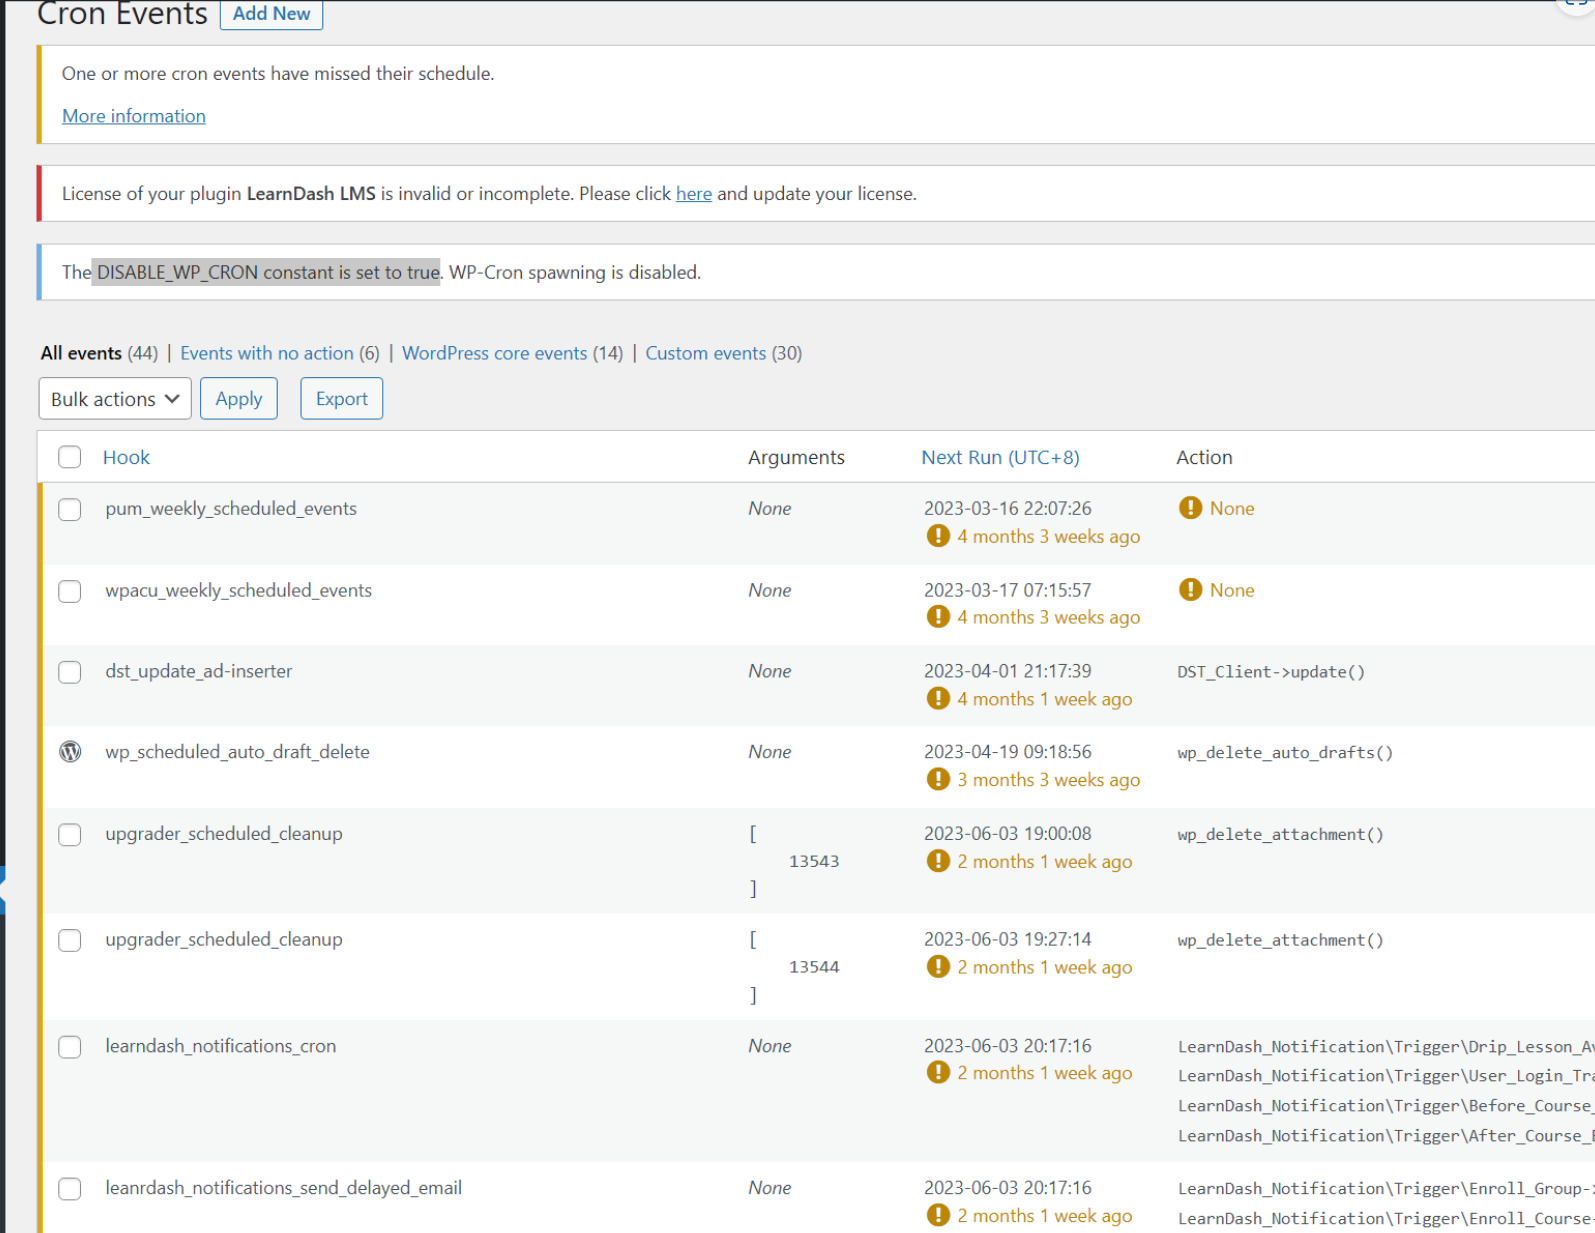The height and width of the screenshot is (1233, 1595).
Task: Check the pum_weekly_scheduled_events row checkbox
Action: click(x=70, y=509)
